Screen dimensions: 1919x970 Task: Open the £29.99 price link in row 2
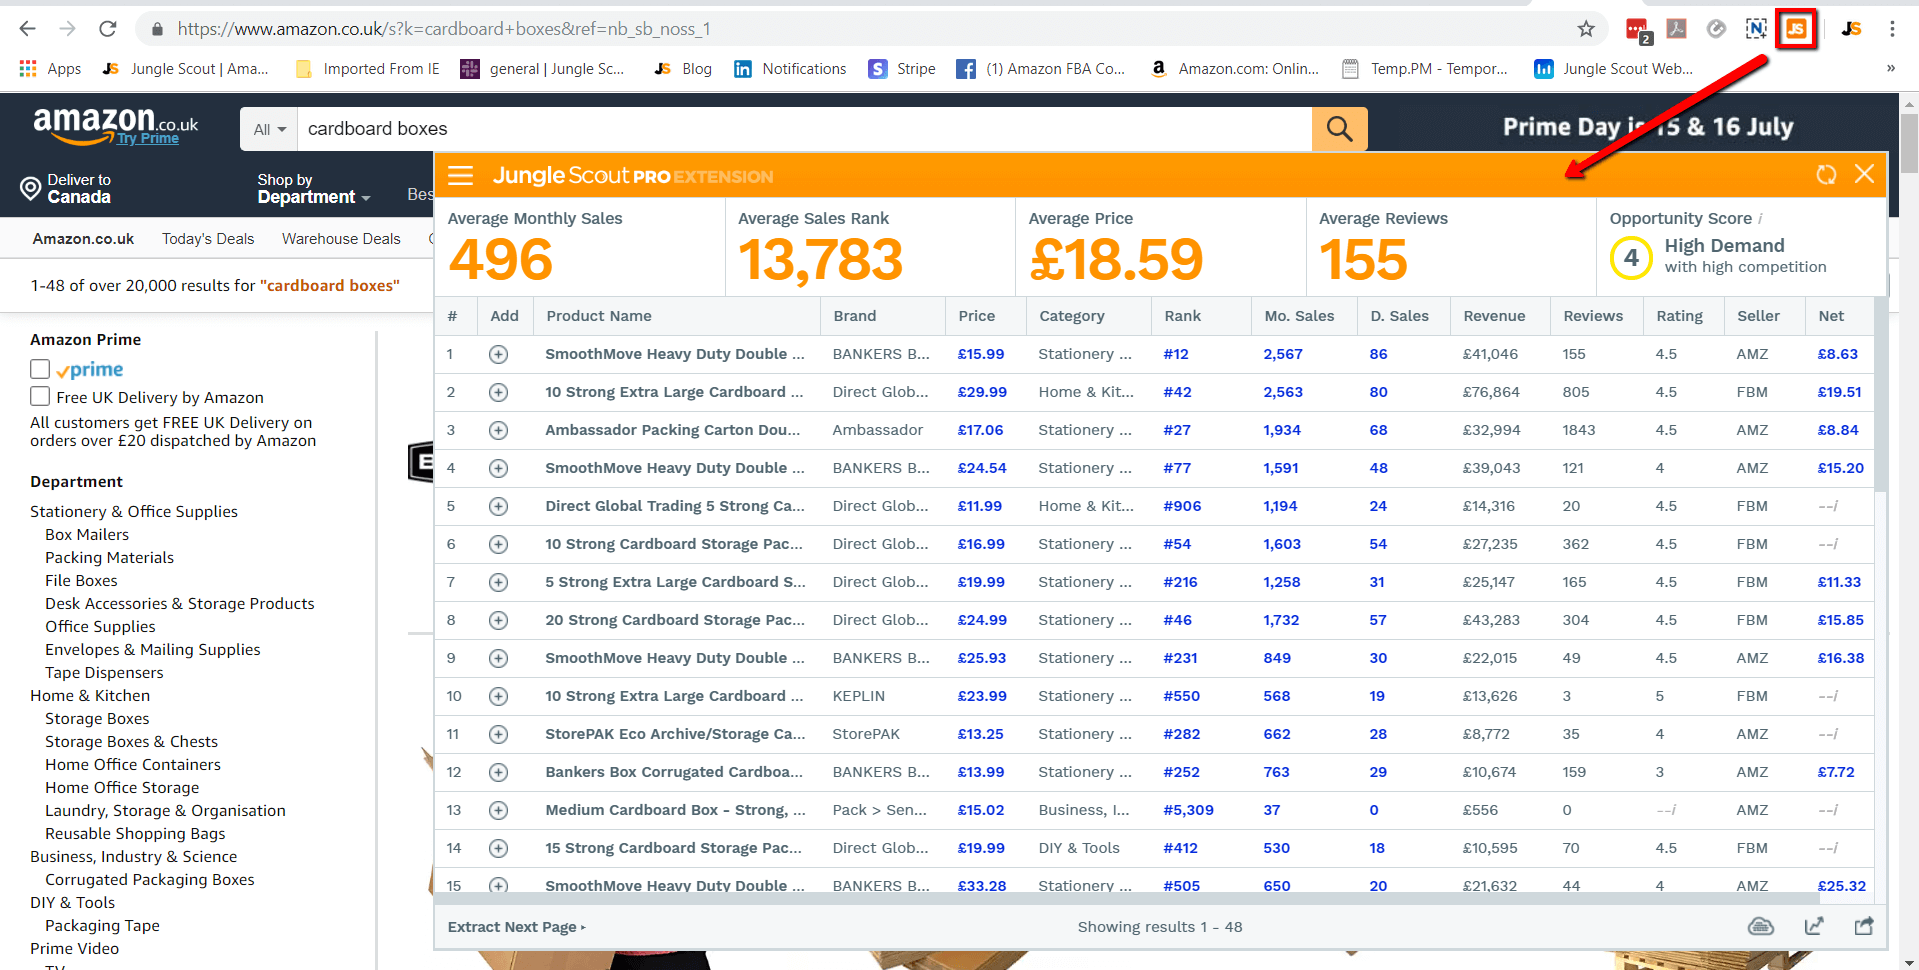point(982,392)
